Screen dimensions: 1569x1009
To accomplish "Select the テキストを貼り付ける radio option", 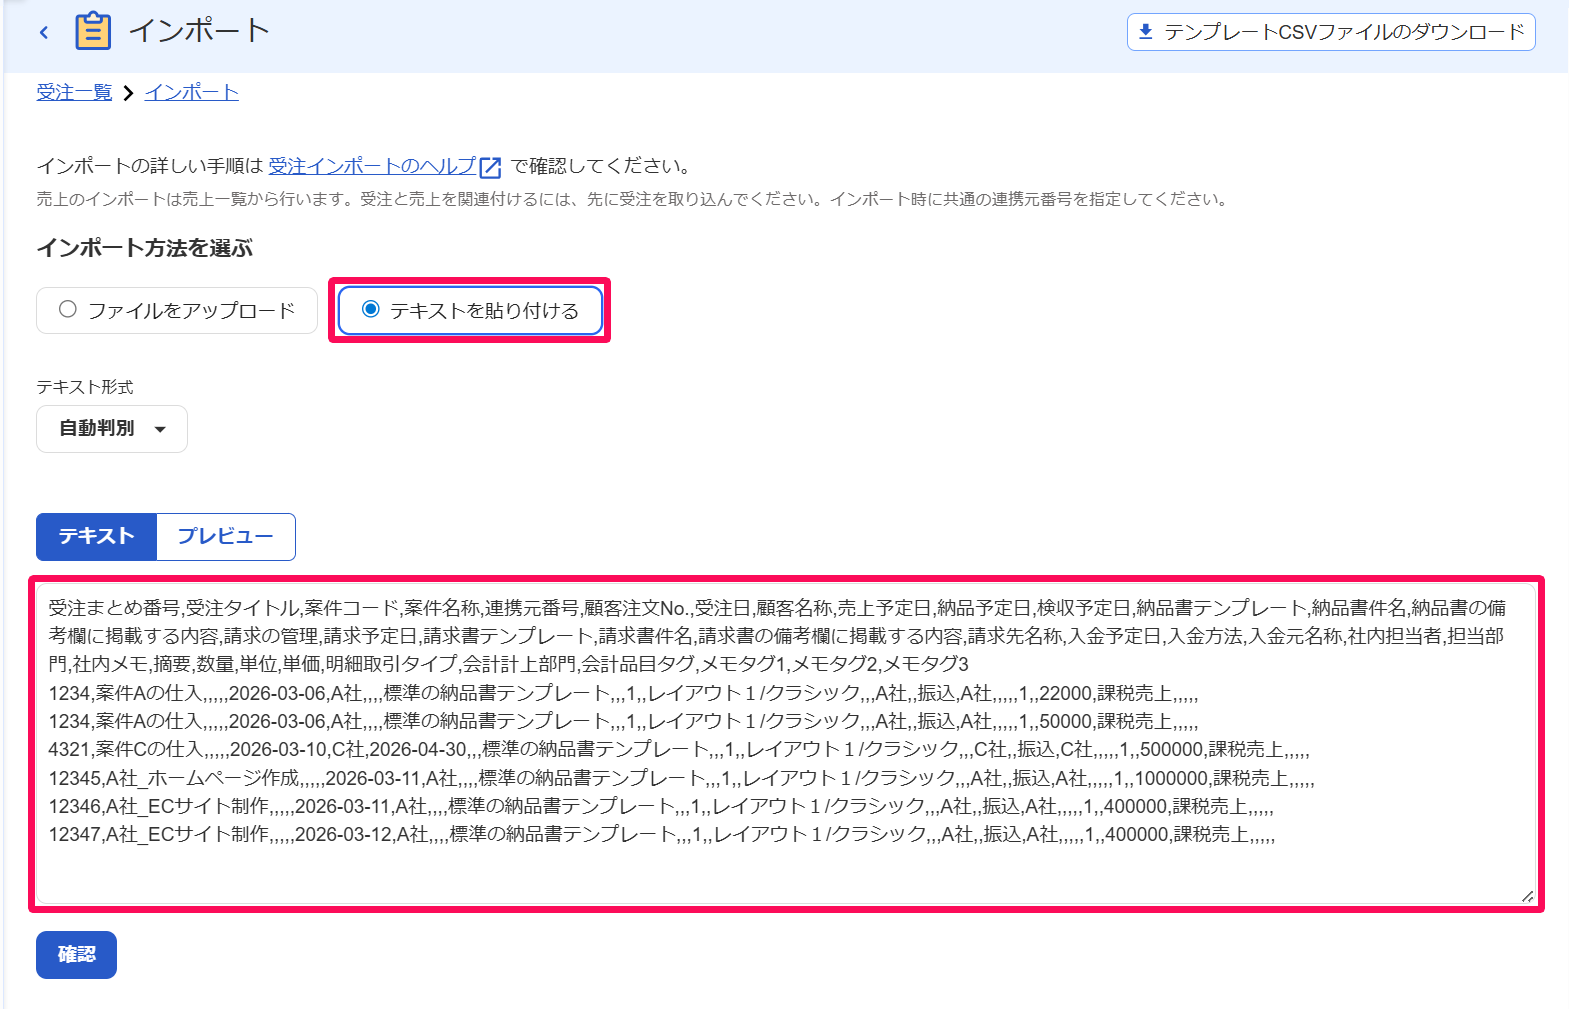I will tap(470, 310).
